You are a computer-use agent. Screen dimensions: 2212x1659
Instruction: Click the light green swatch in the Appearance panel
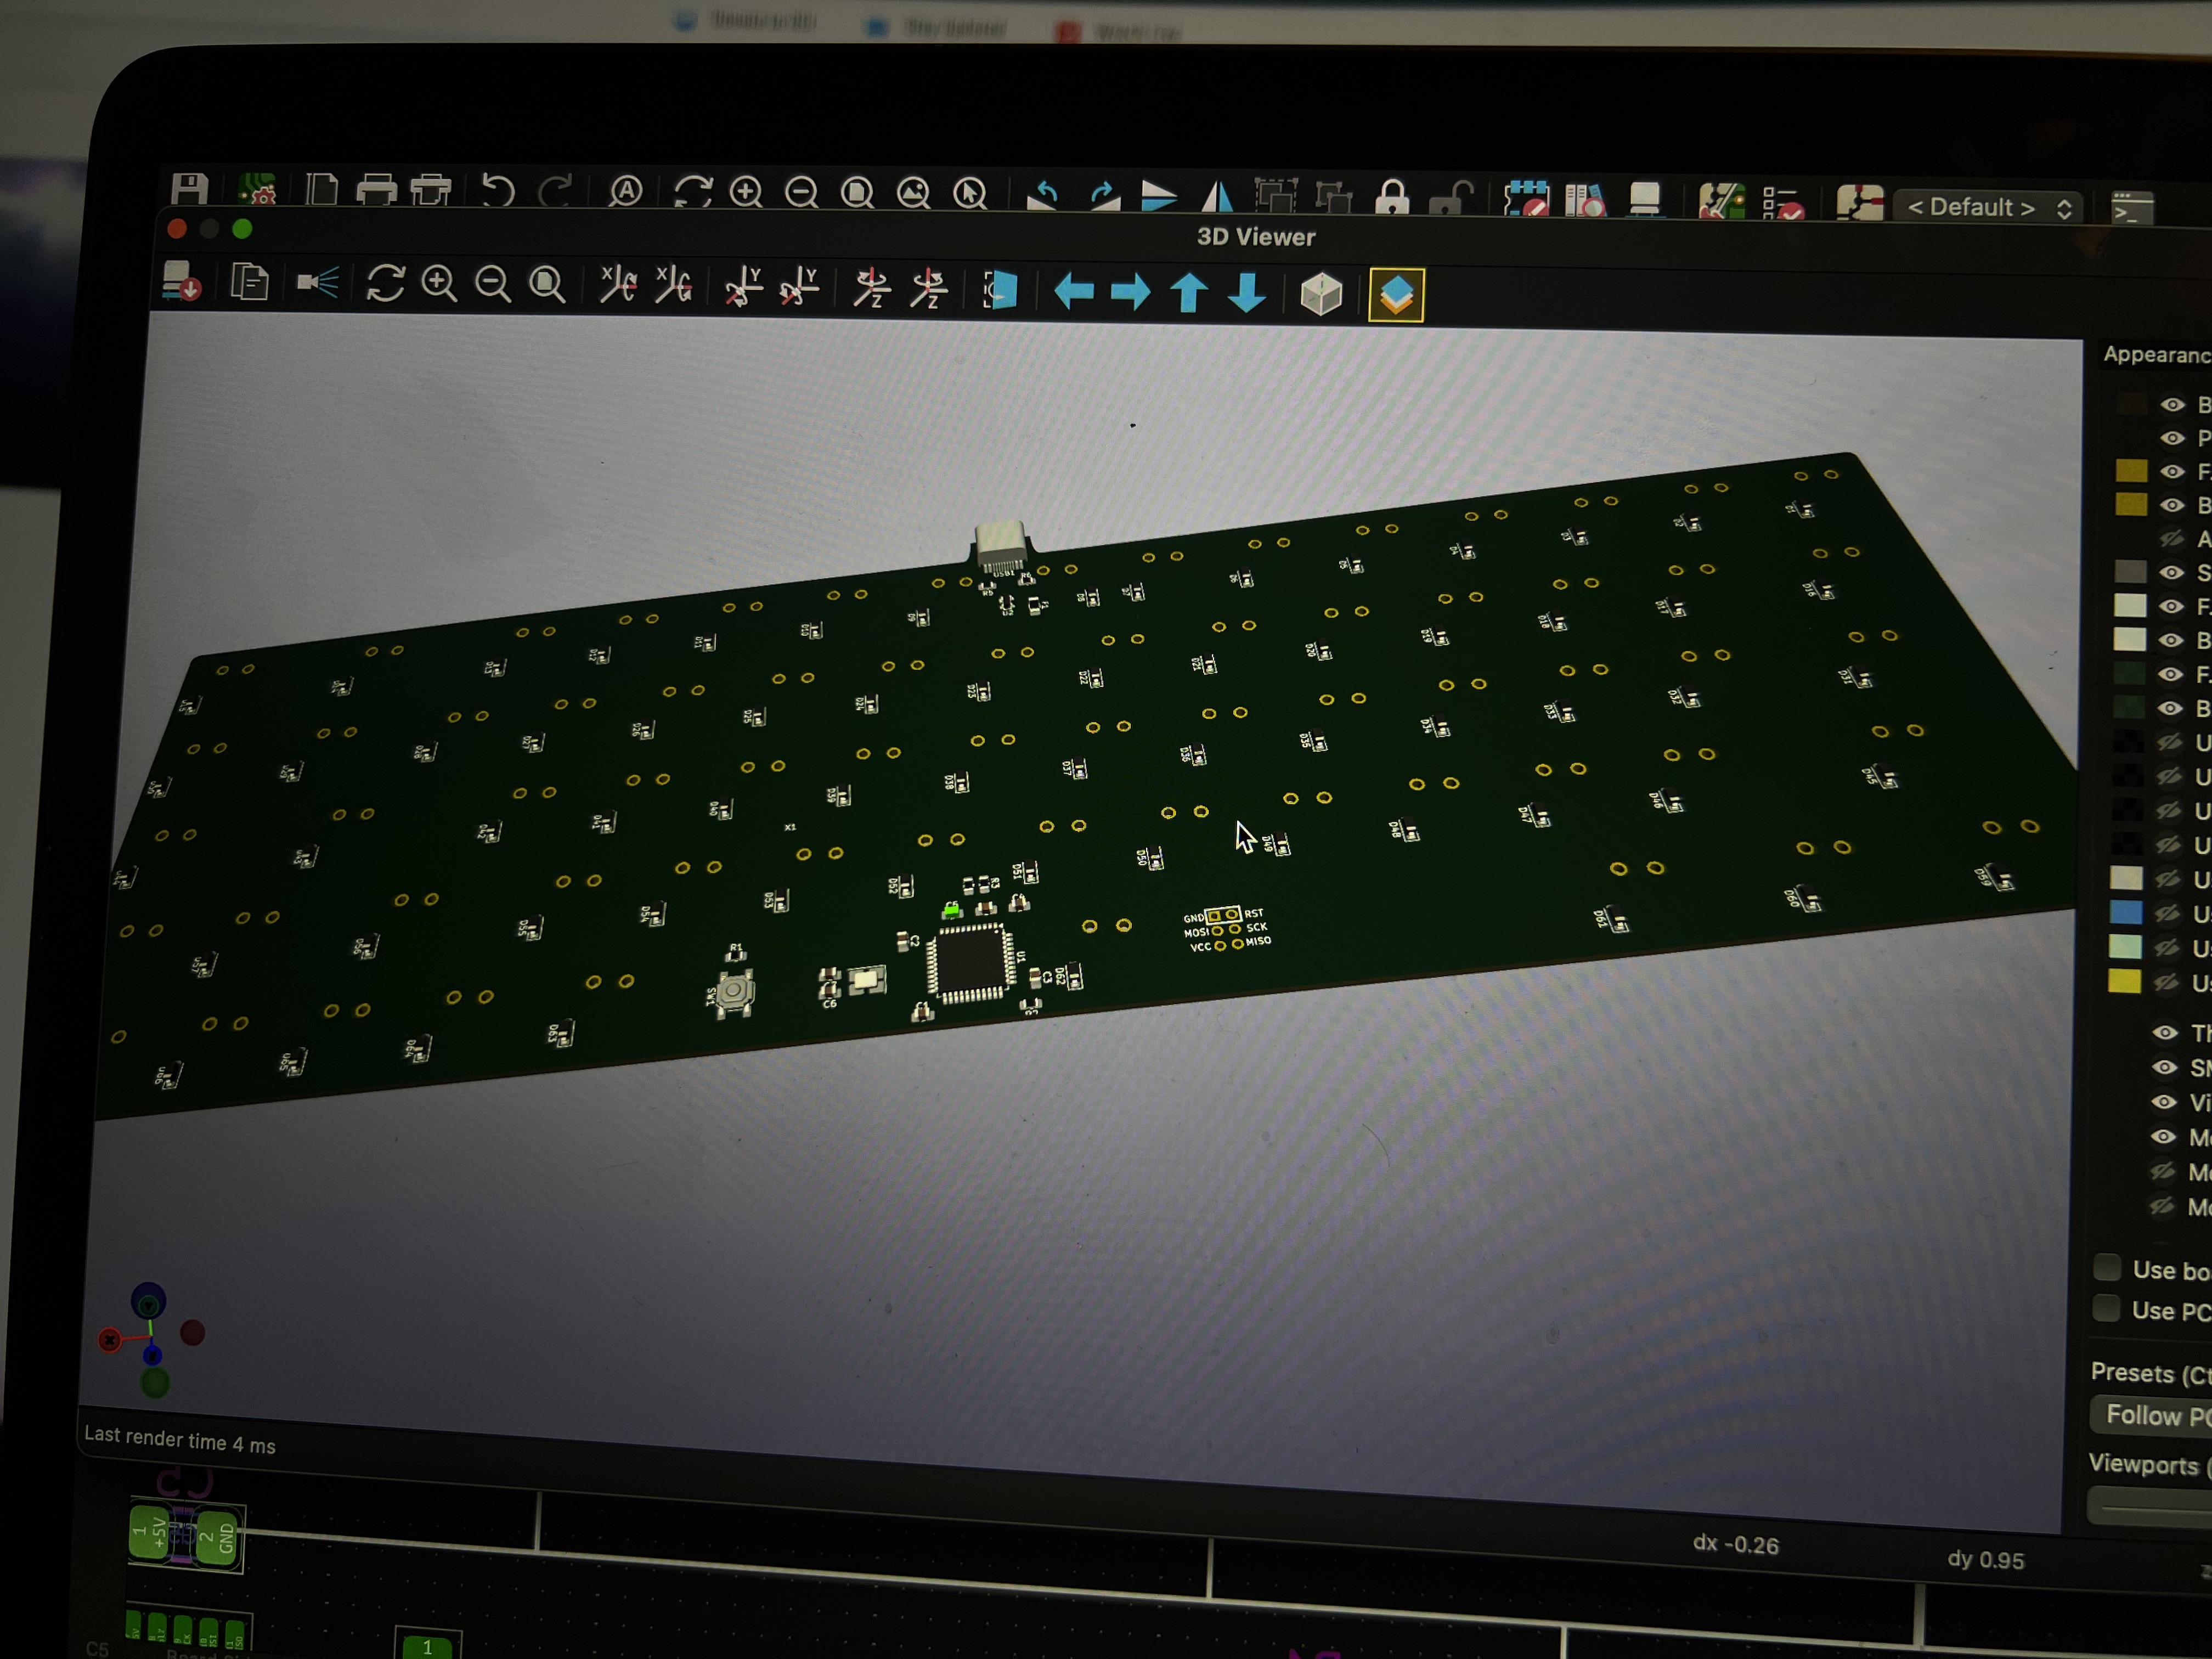pos(2125,946)
